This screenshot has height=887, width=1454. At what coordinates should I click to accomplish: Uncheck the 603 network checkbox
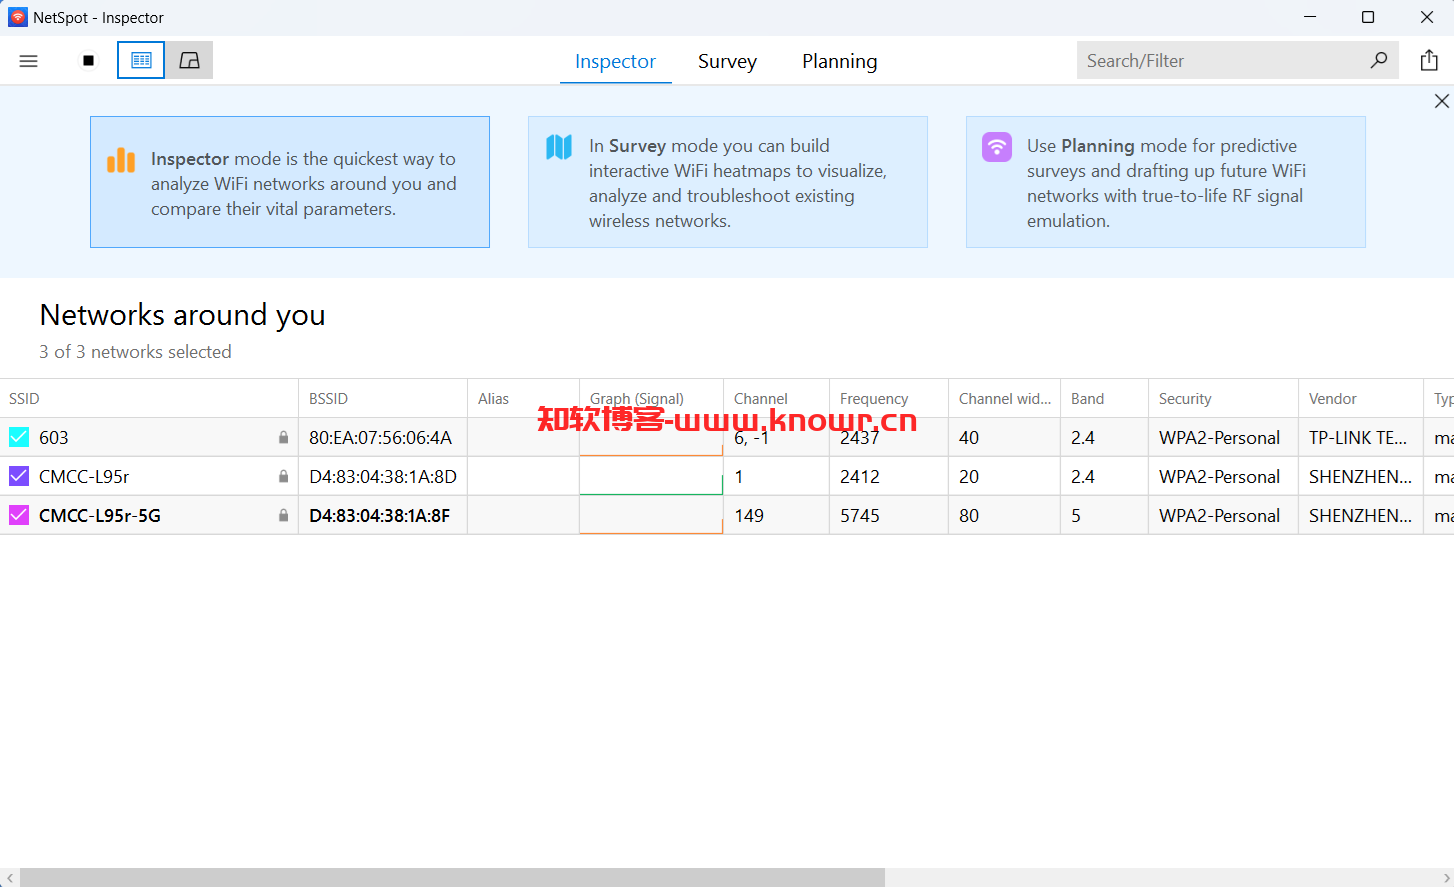click(x=19, y=437)
